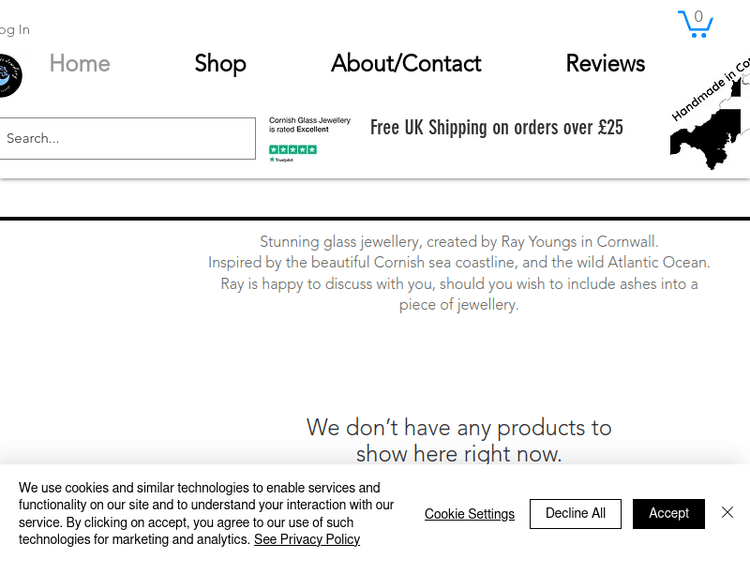Image resolution: width=750 pixels, height=563 pixels.
Task: Click the Free UK Shipping banner text
Action: [497, 128]
